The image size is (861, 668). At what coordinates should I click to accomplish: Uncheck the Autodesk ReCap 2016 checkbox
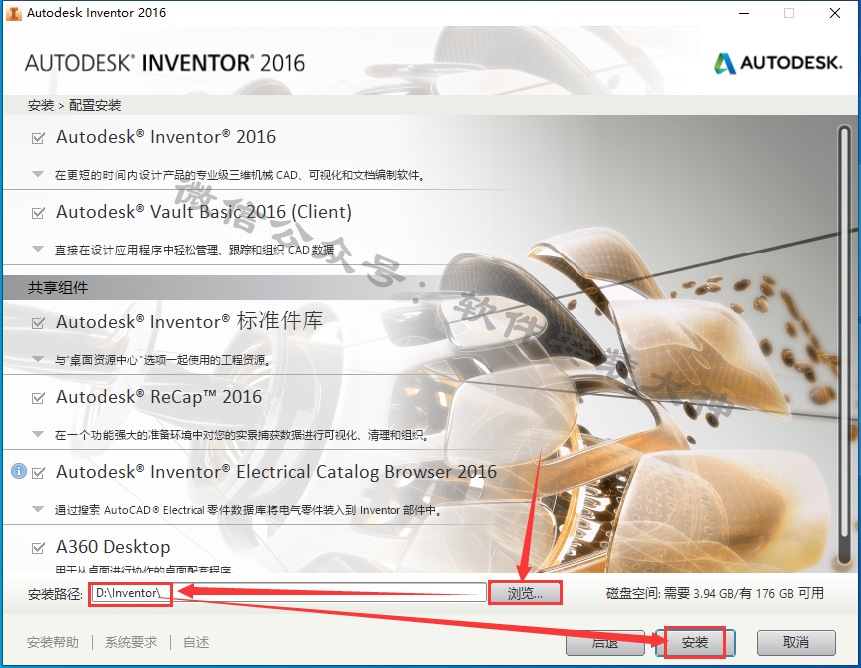pos(38,398)
